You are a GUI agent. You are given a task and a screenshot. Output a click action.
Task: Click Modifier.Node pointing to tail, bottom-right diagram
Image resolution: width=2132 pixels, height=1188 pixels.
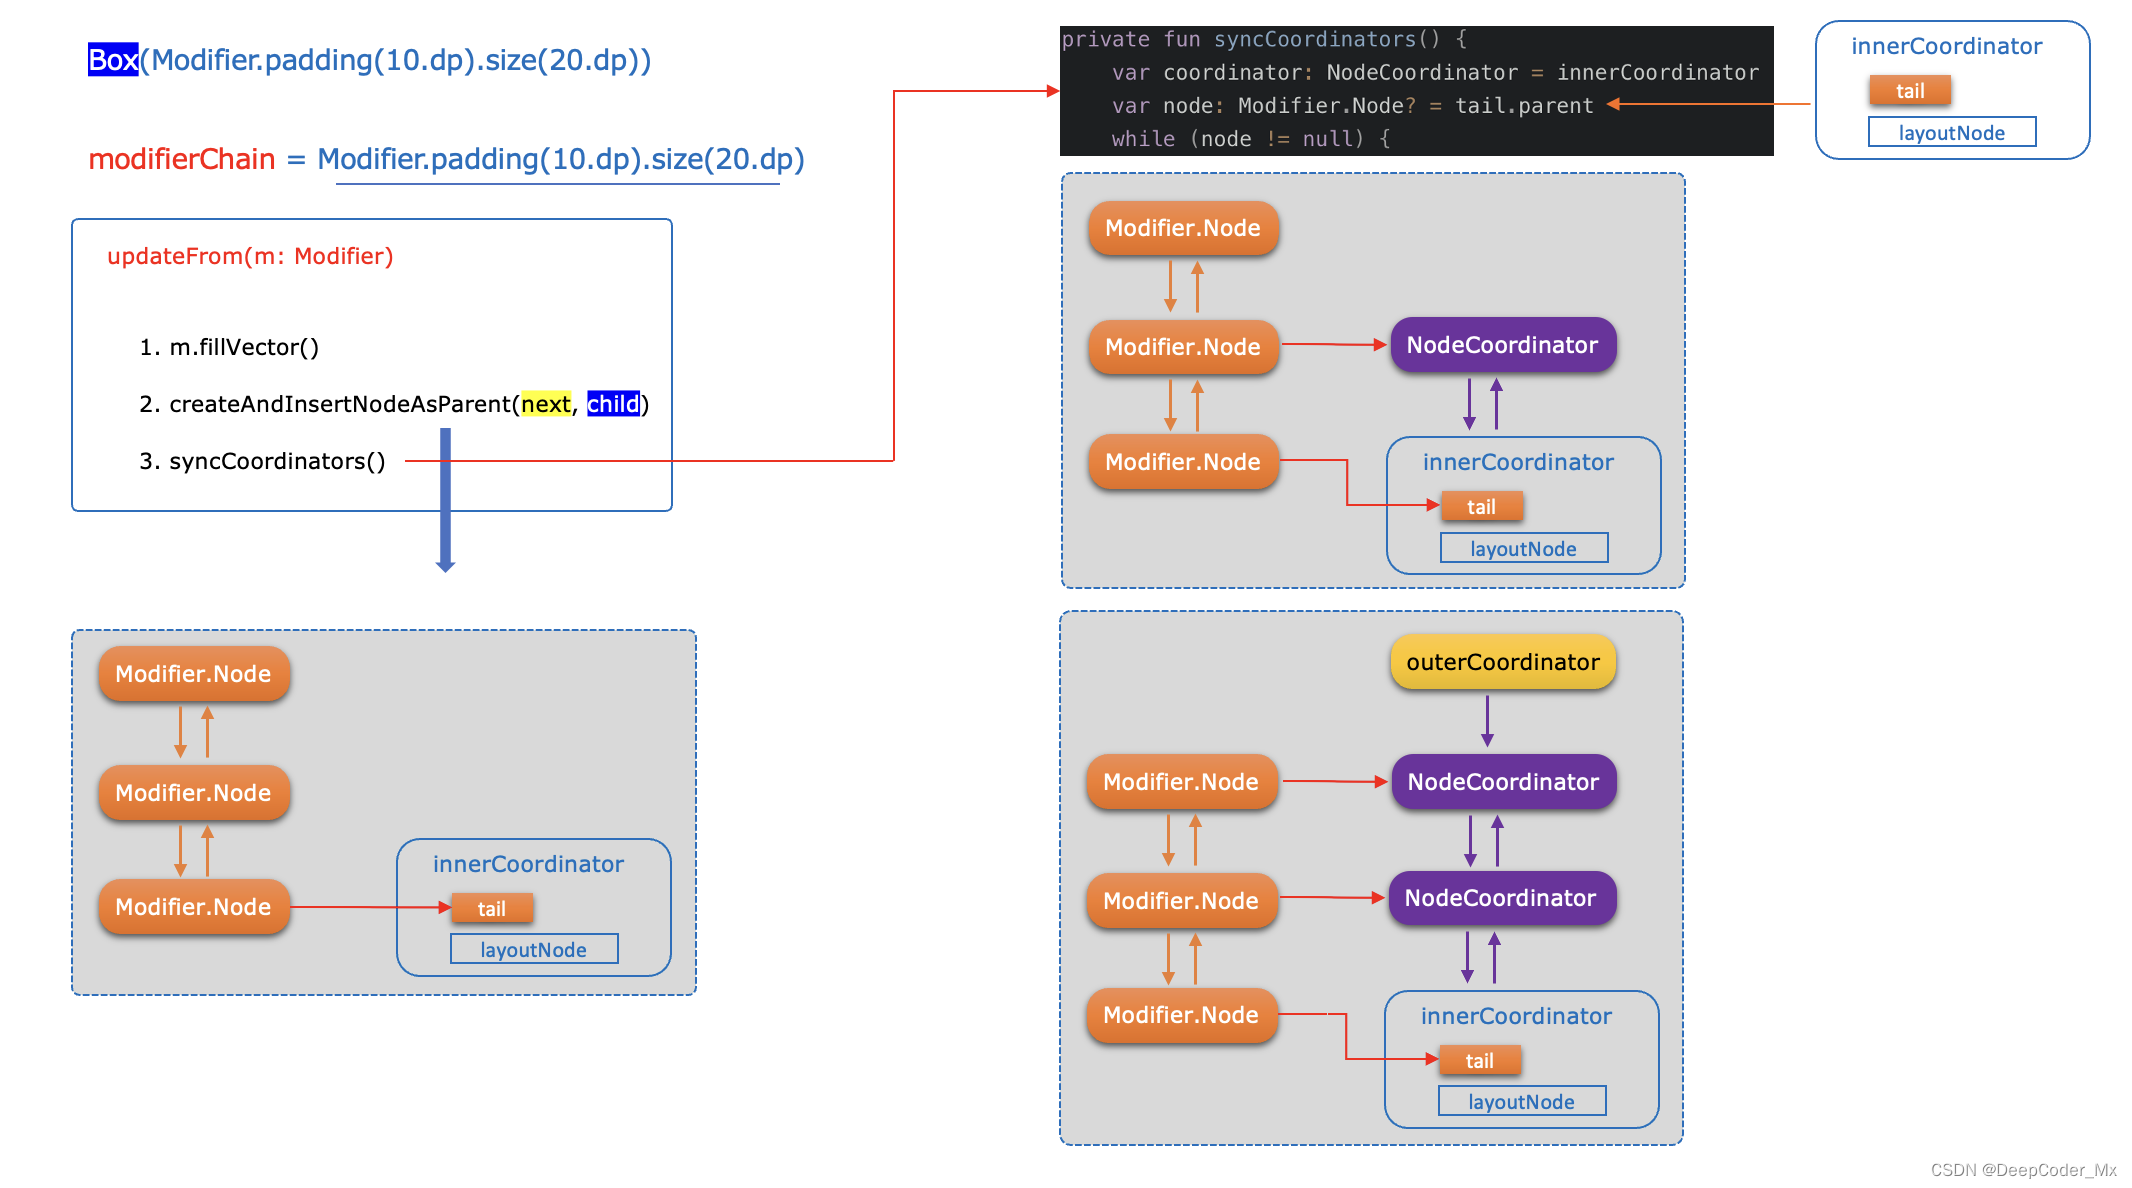1182,1015
